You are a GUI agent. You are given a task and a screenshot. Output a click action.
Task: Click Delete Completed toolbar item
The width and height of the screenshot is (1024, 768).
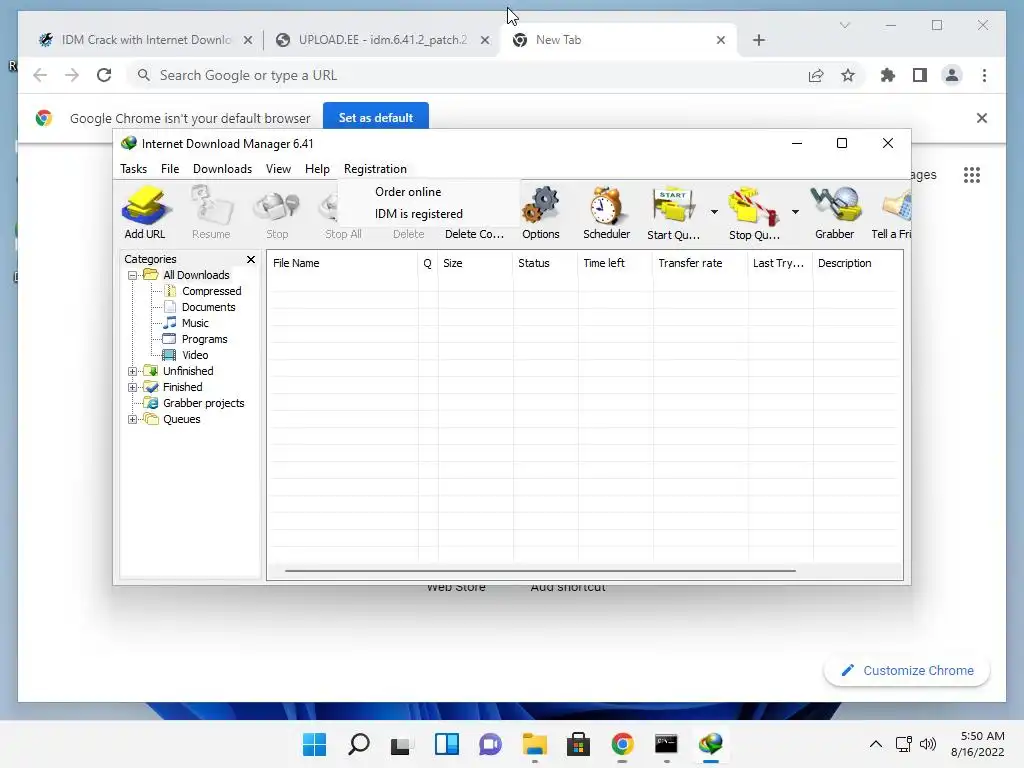pyautogui.click(x=474, y=234)
